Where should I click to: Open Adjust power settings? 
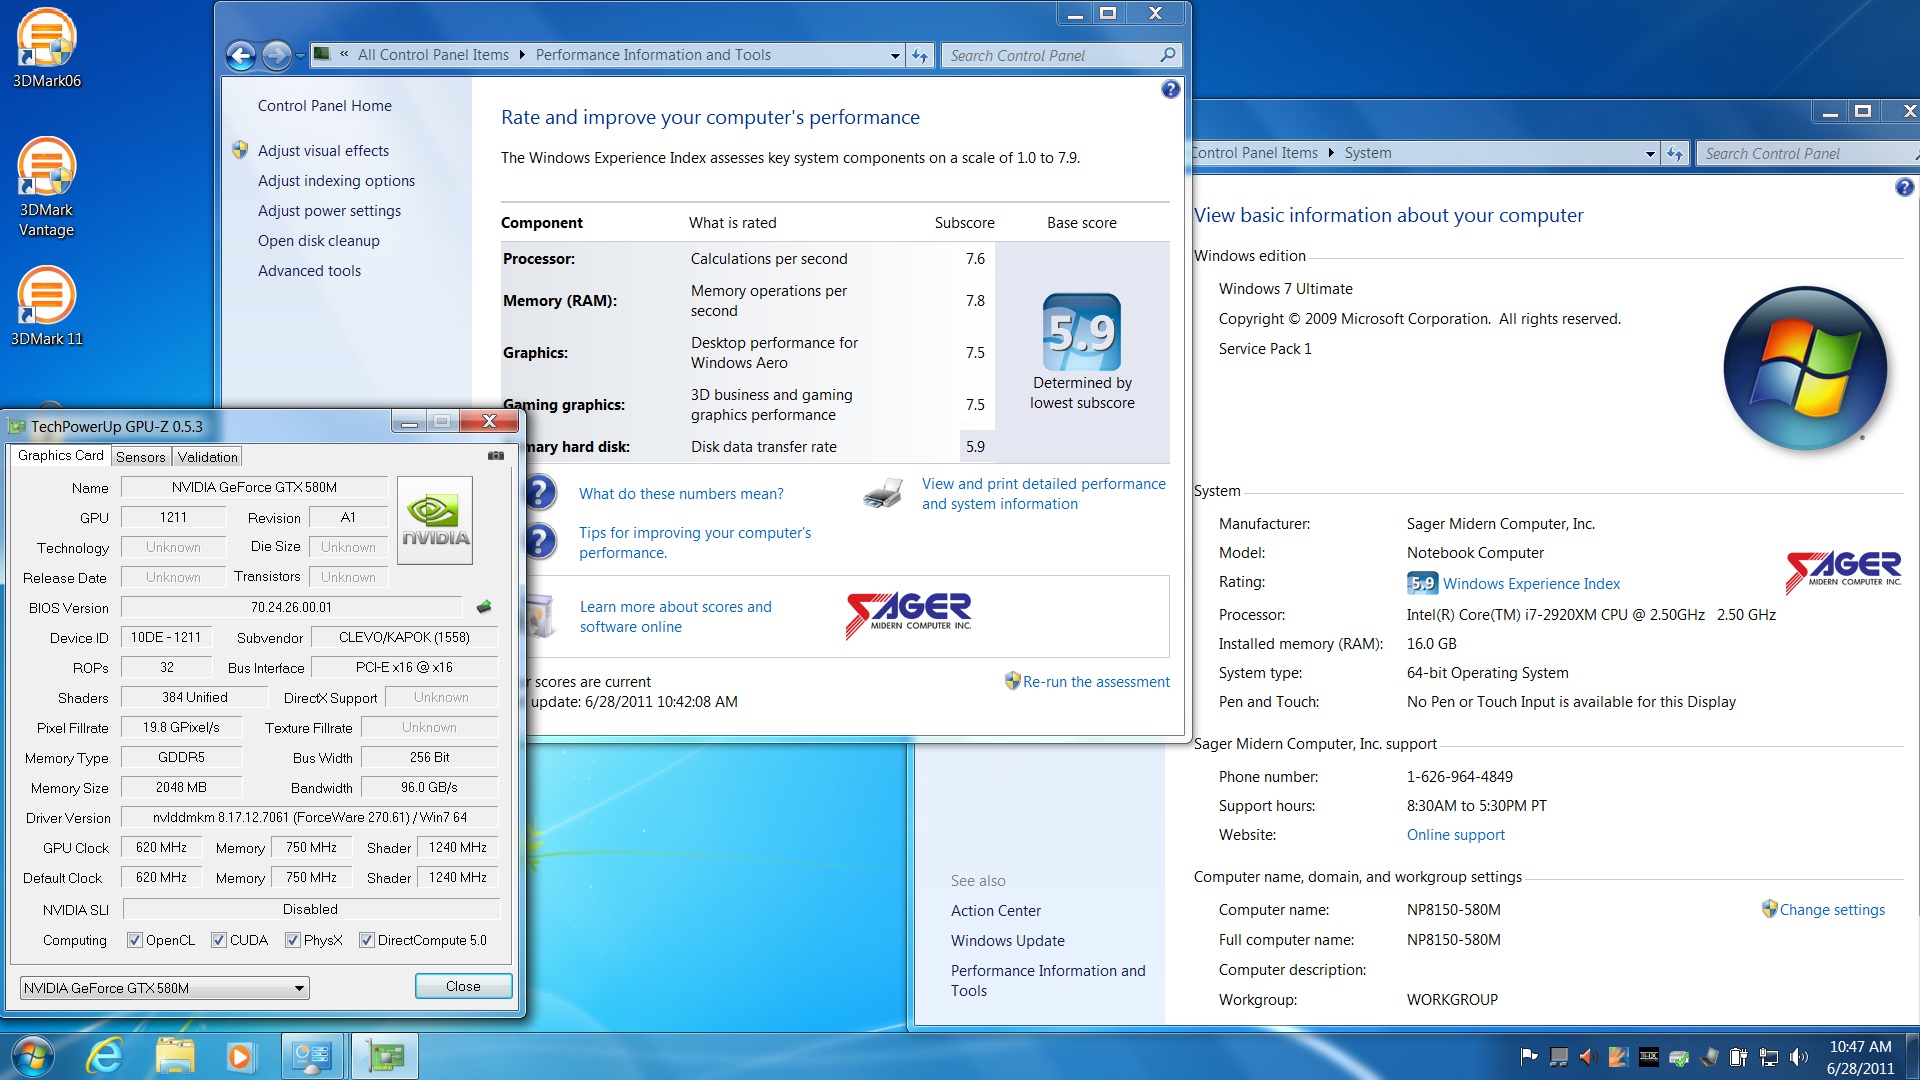(329, 211)
